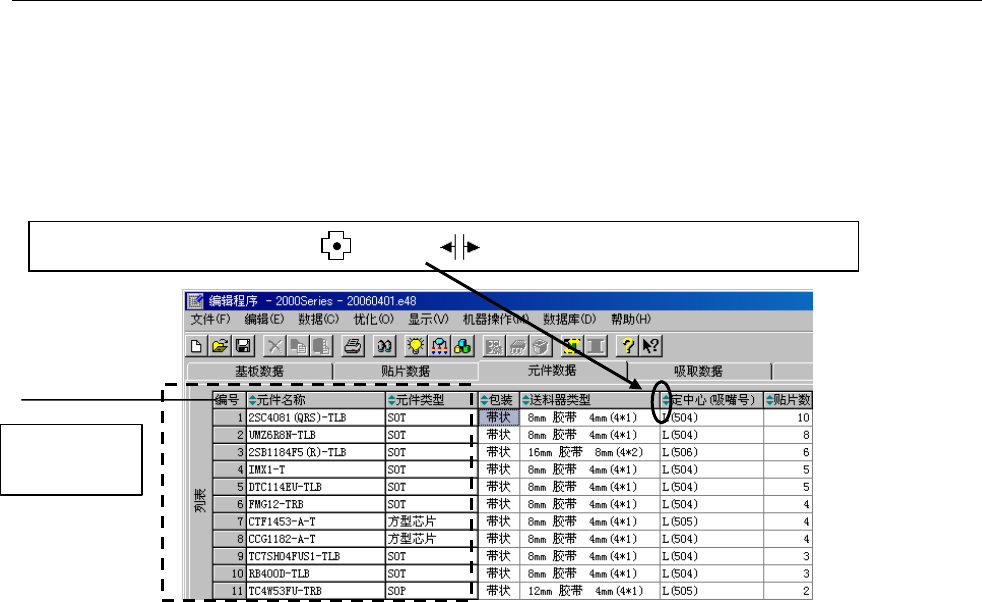Select row number 1 header
Screen dimensions: 982x602
pos(229,417)
